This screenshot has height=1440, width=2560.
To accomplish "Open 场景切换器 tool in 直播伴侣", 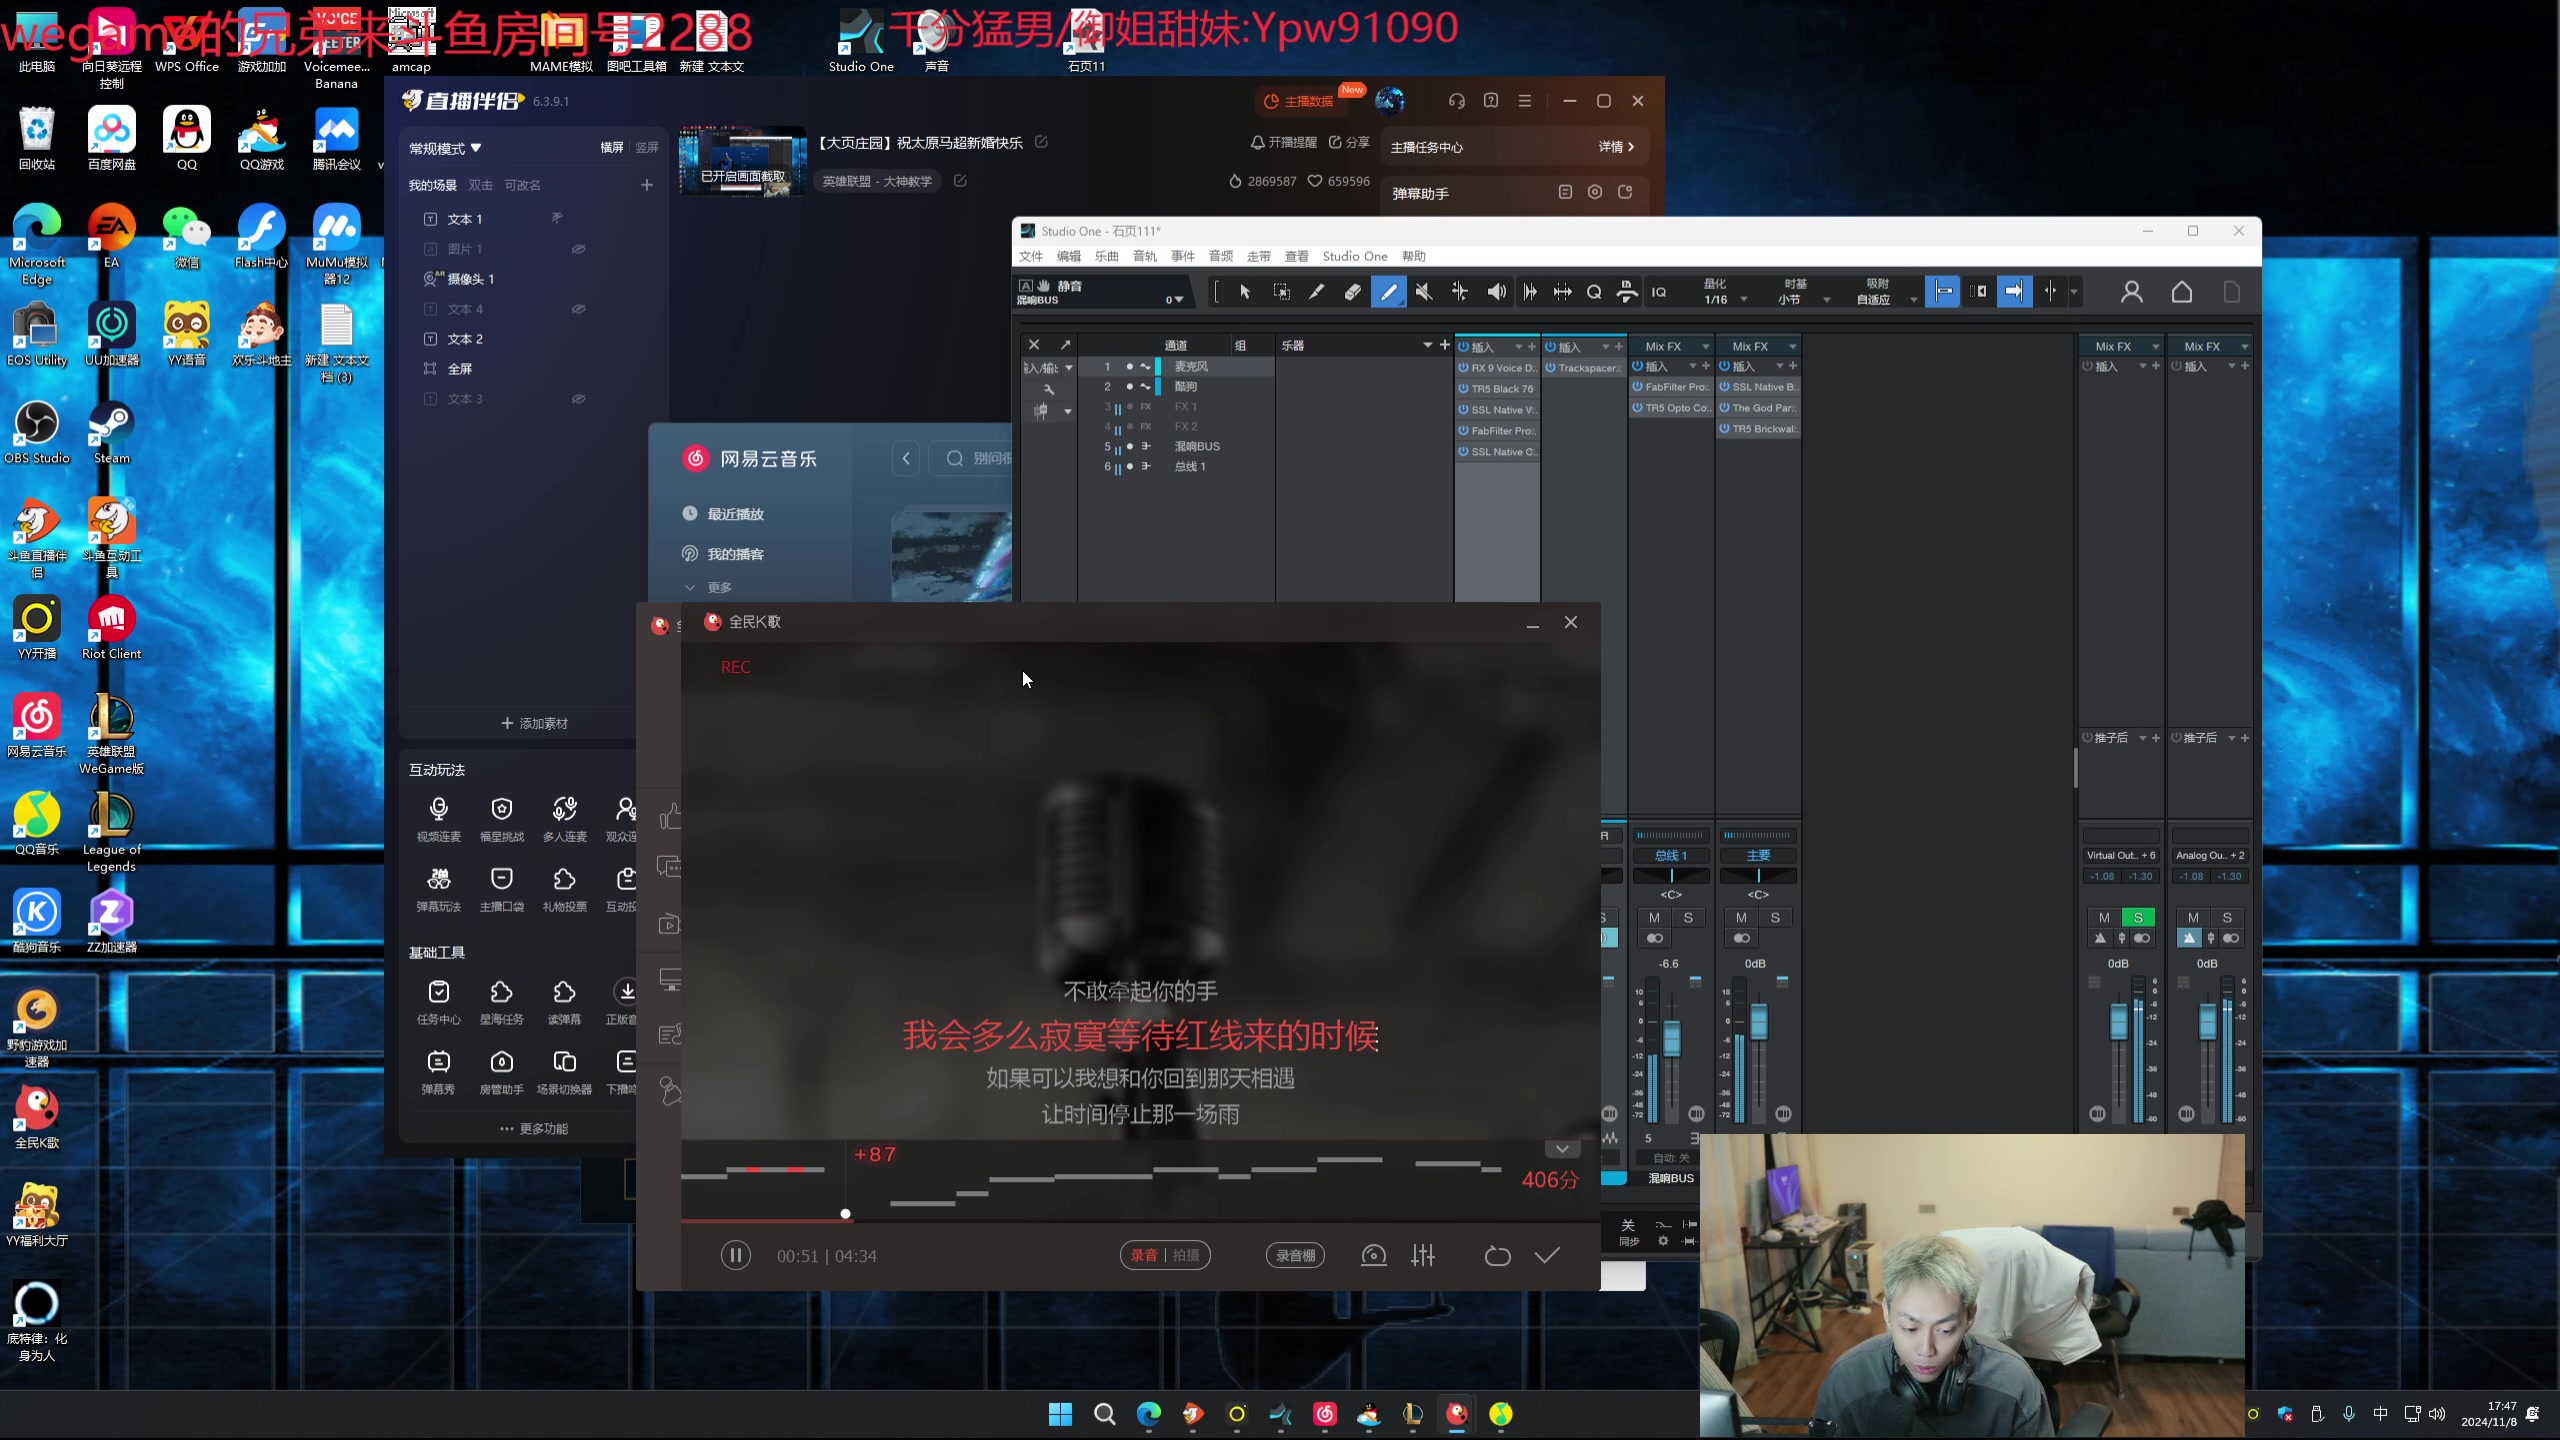I will [565, 1072].
